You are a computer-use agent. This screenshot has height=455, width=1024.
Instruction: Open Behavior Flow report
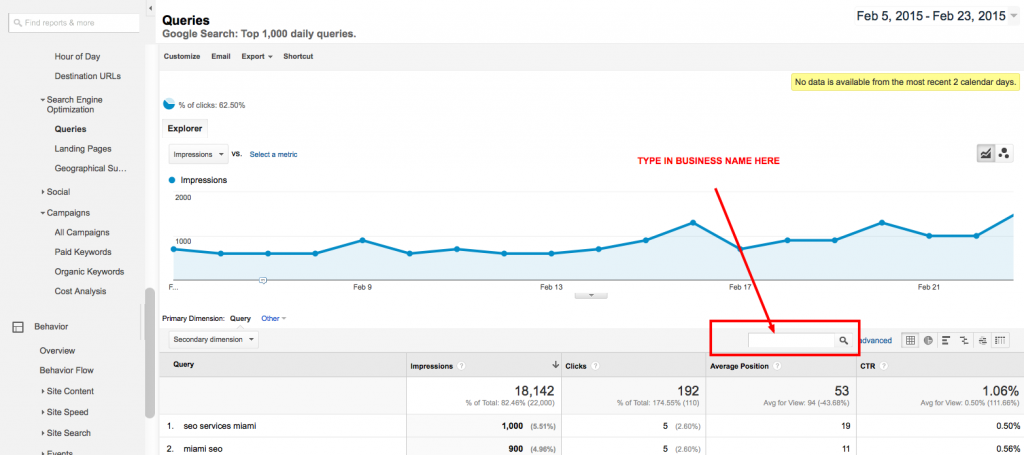click(67, 370)
